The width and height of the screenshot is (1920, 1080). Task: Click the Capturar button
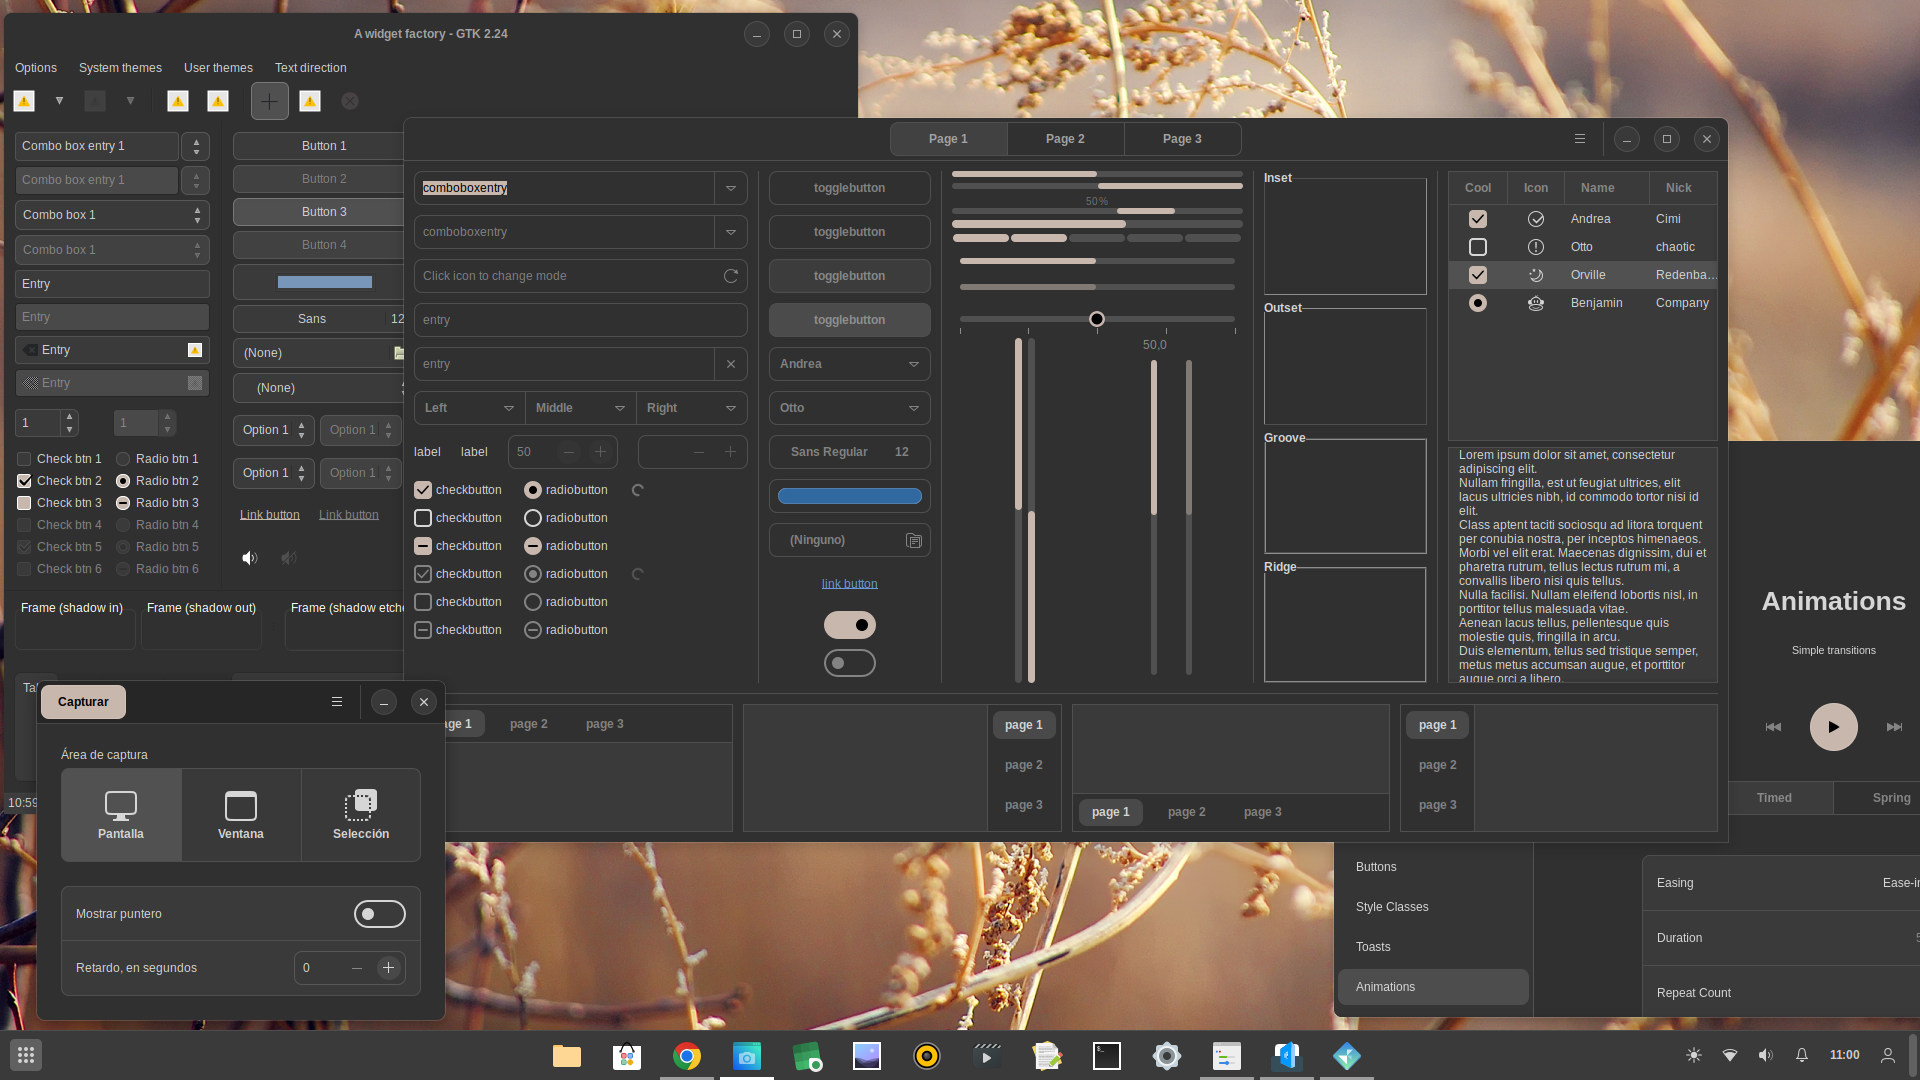point(83,702)
